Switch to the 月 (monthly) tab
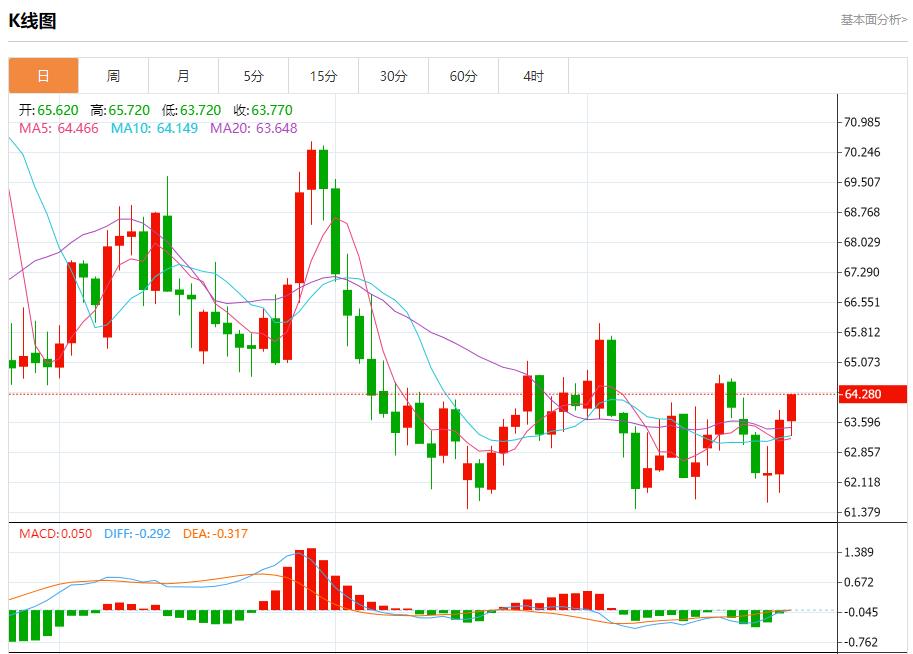Screen dimensions: 913x654 [183, 75]
